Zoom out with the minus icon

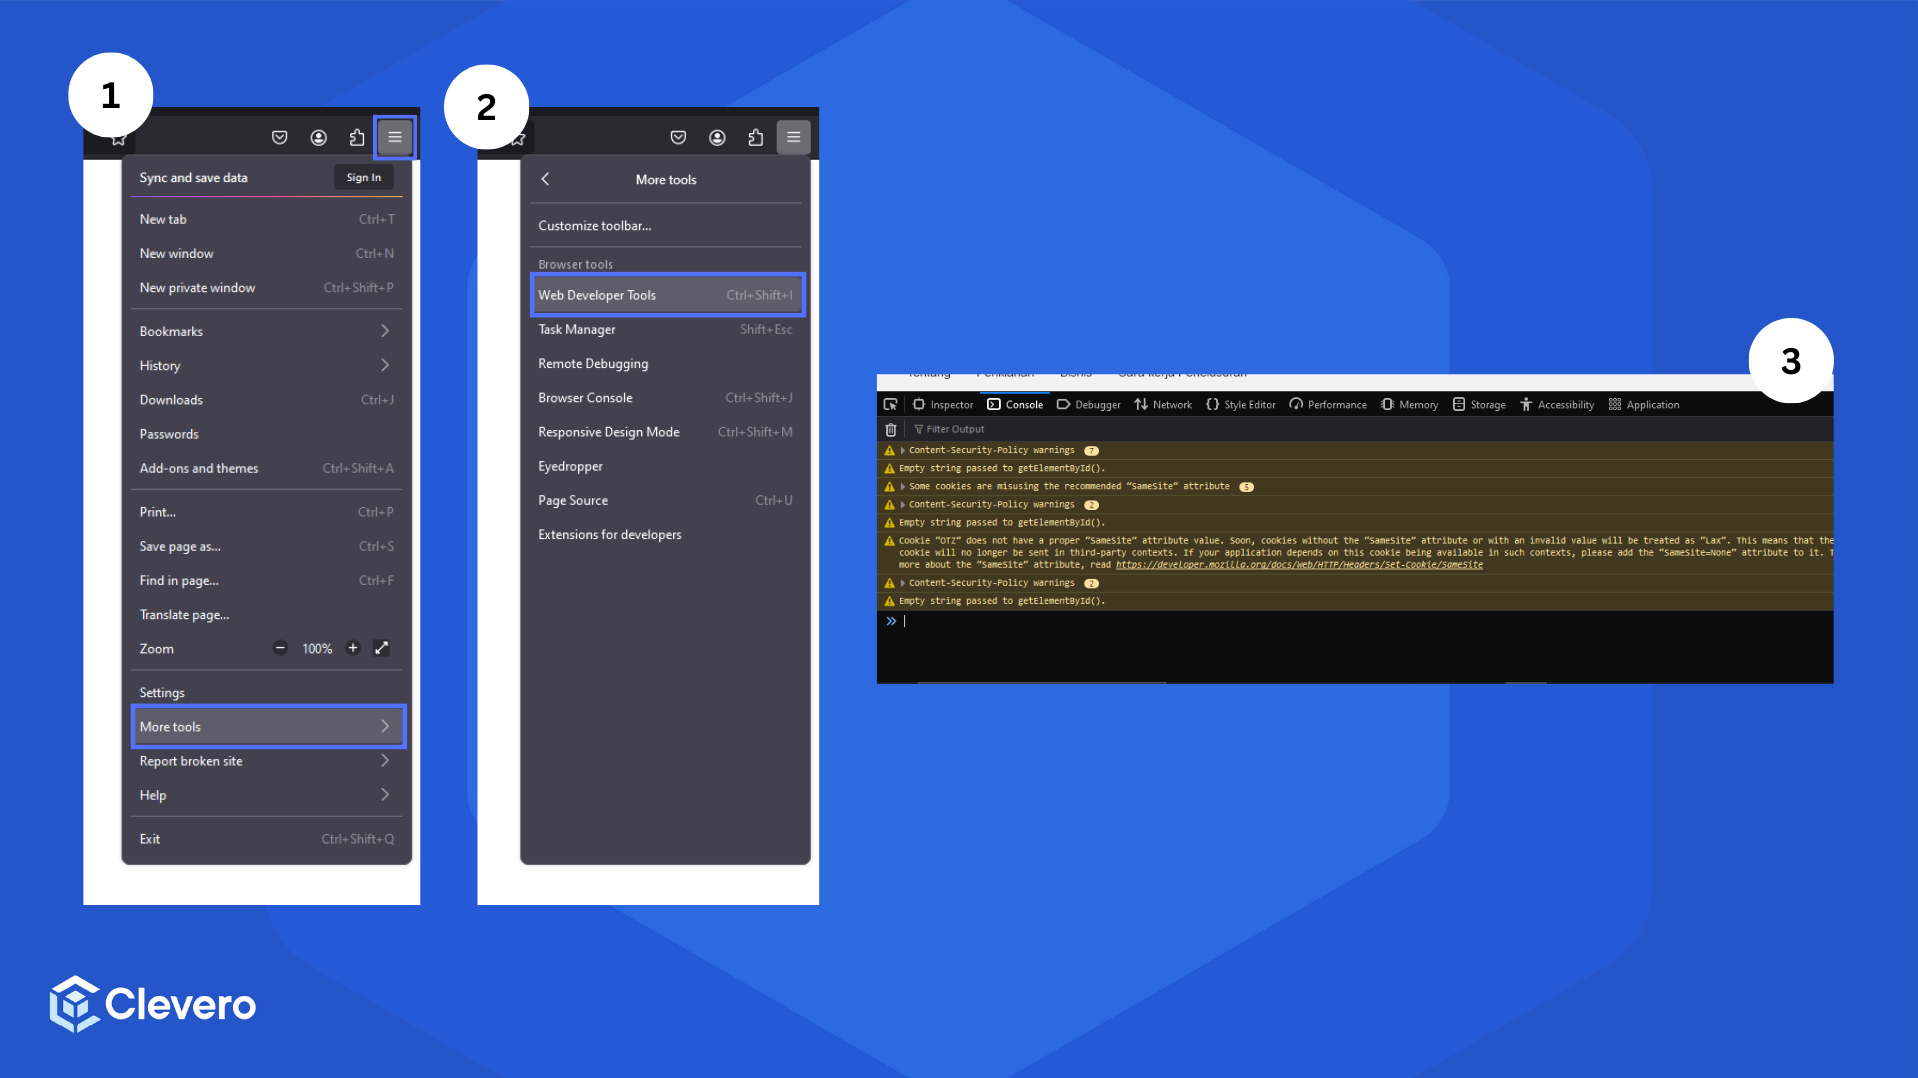280,648
